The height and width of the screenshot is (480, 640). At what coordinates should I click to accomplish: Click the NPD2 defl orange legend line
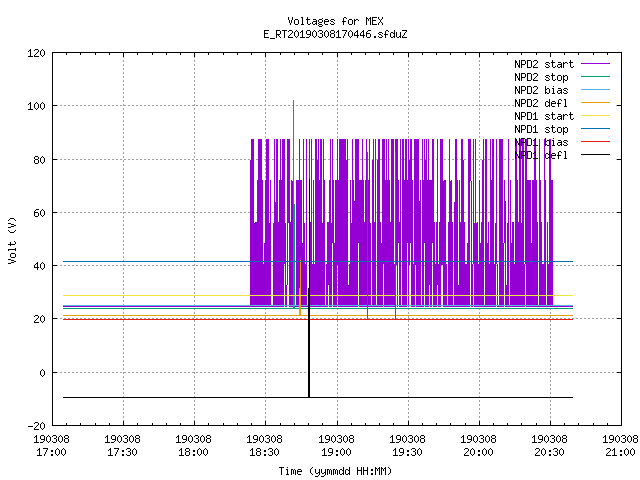tap(596, 103)
